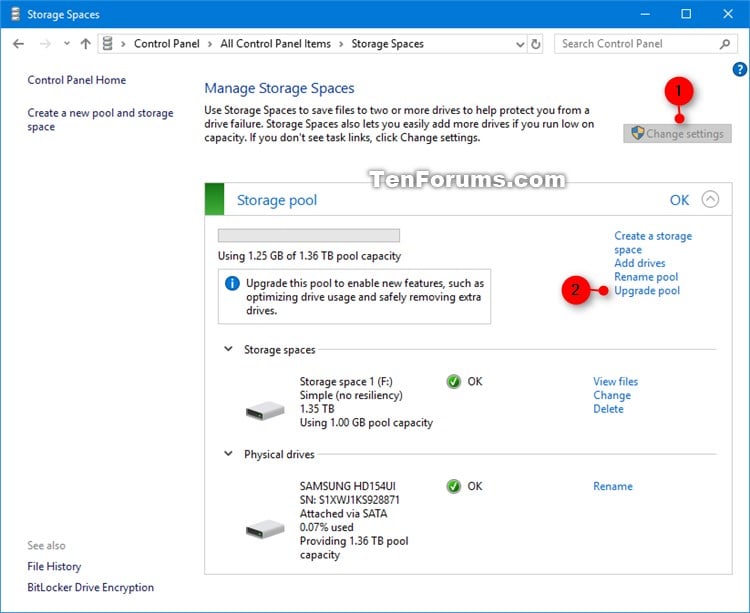Go back with the left arrow
Viewport: 750px width, 613px height.
click(x=18, y=44)
